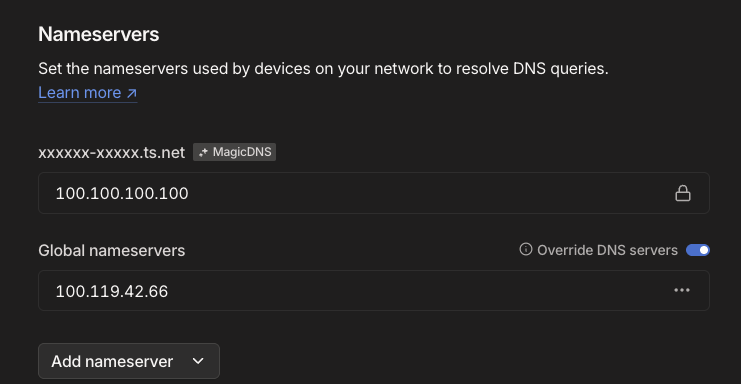The width and height of the screenshot is (741, 384).
Task: Click the Add nameserver button
Action: [x=129, y=361]
